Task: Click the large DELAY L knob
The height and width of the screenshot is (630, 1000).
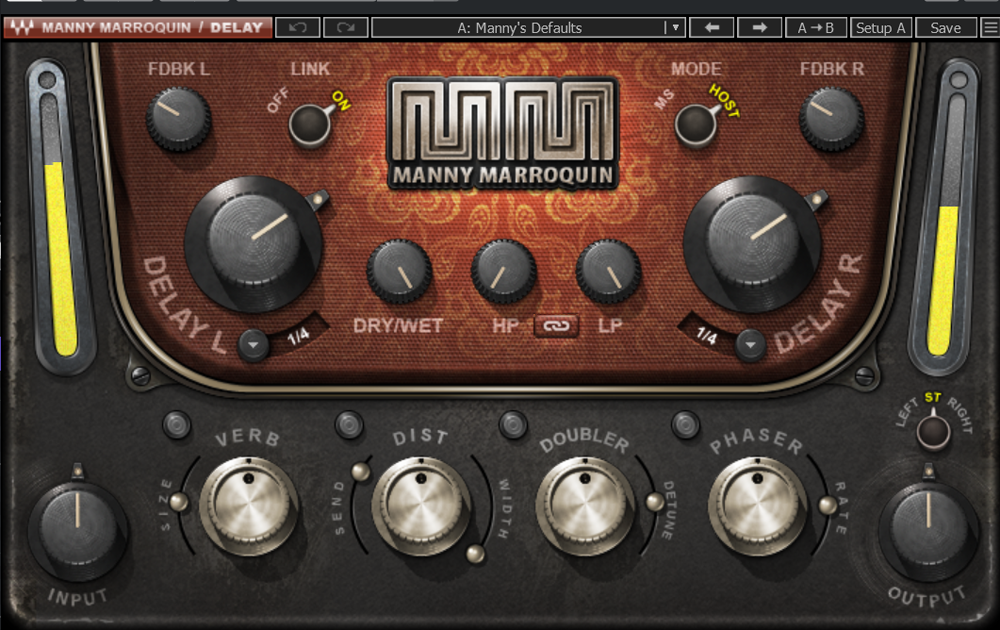Action: point(254,243)
